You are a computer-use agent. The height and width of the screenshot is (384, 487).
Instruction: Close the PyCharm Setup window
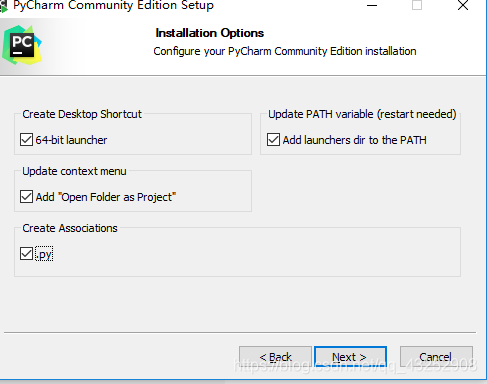463,6
